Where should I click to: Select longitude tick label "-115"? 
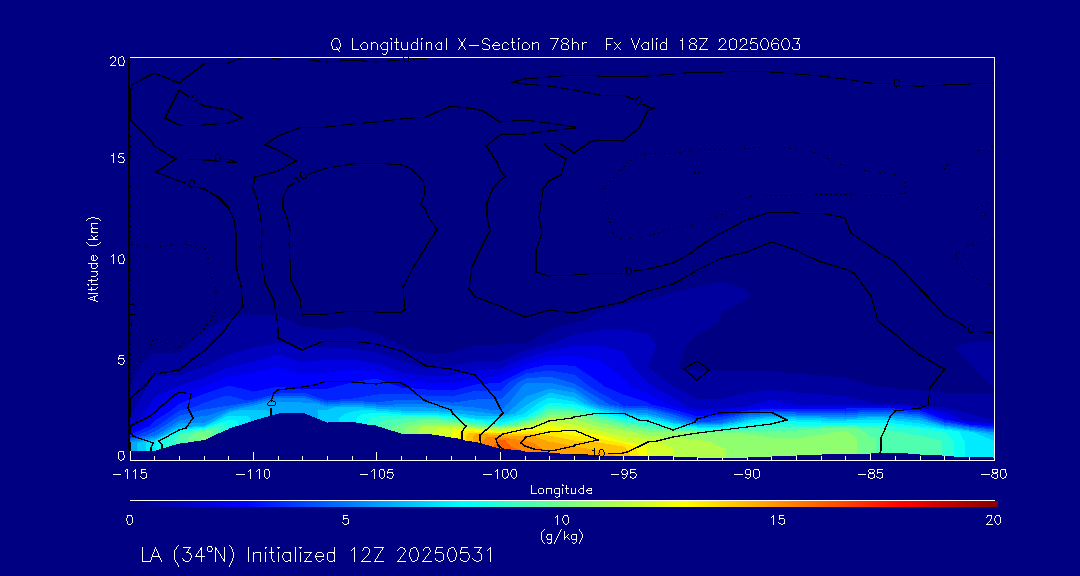[129, 475]
